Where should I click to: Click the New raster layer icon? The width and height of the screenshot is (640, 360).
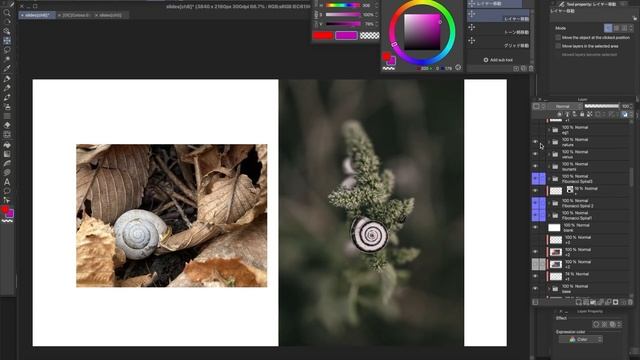pyautogui.click(x=578, y=302)
